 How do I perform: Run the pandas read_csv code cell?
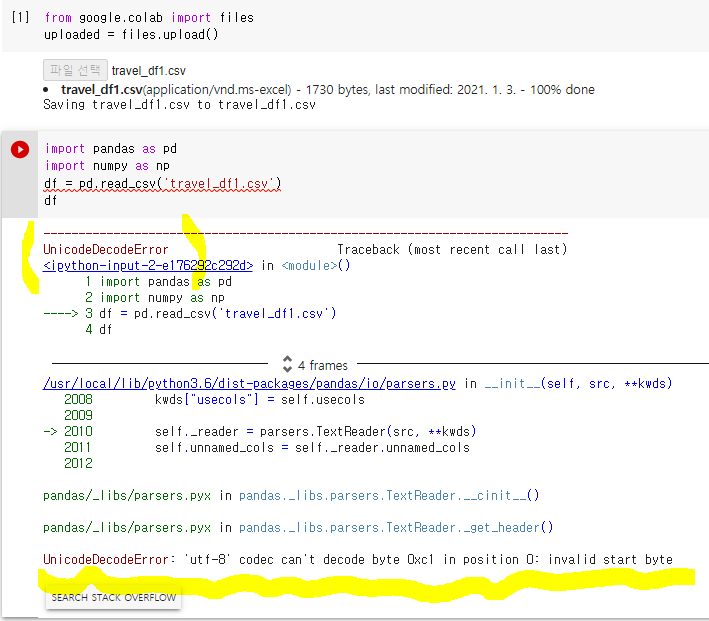pyautogui.click(x=20, y=149)
